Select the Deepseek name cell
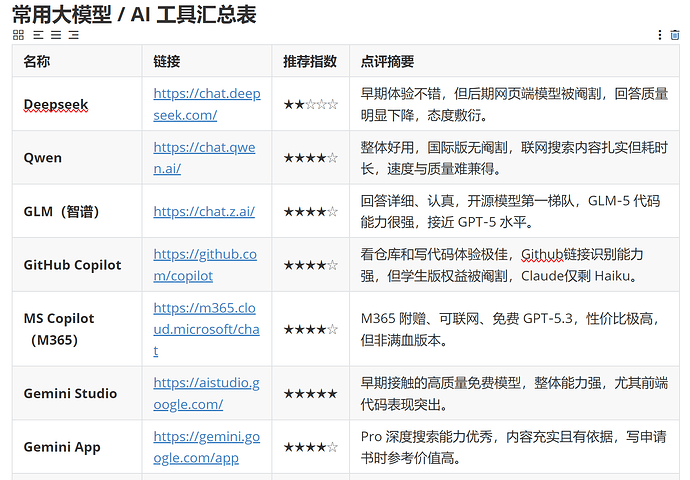 pyautogui.click(x=77, y=104)
